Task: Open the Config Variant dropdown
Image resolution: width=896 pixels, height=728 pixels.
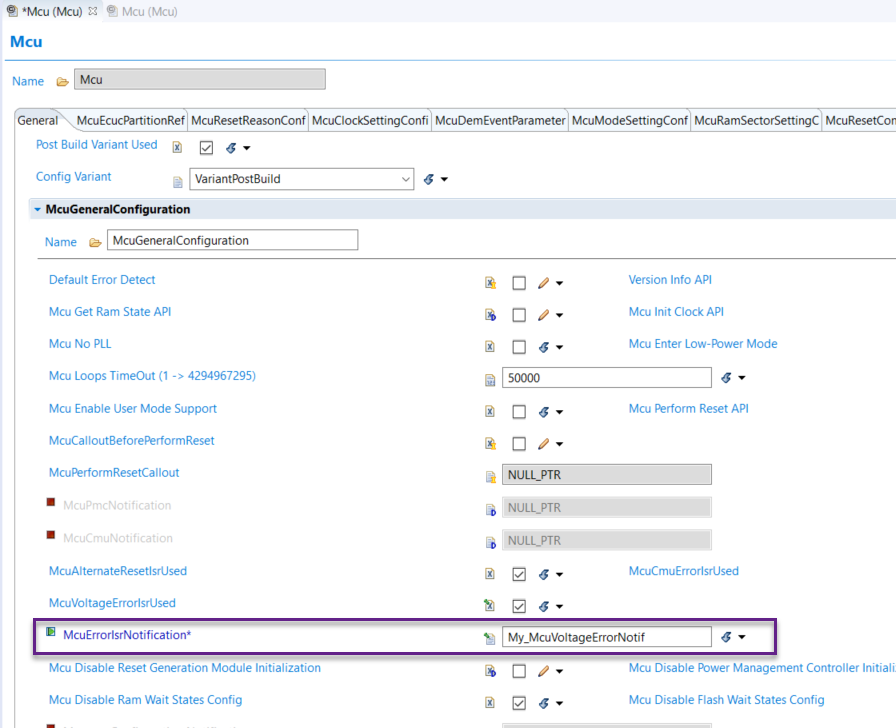Action: coord(405,180)
